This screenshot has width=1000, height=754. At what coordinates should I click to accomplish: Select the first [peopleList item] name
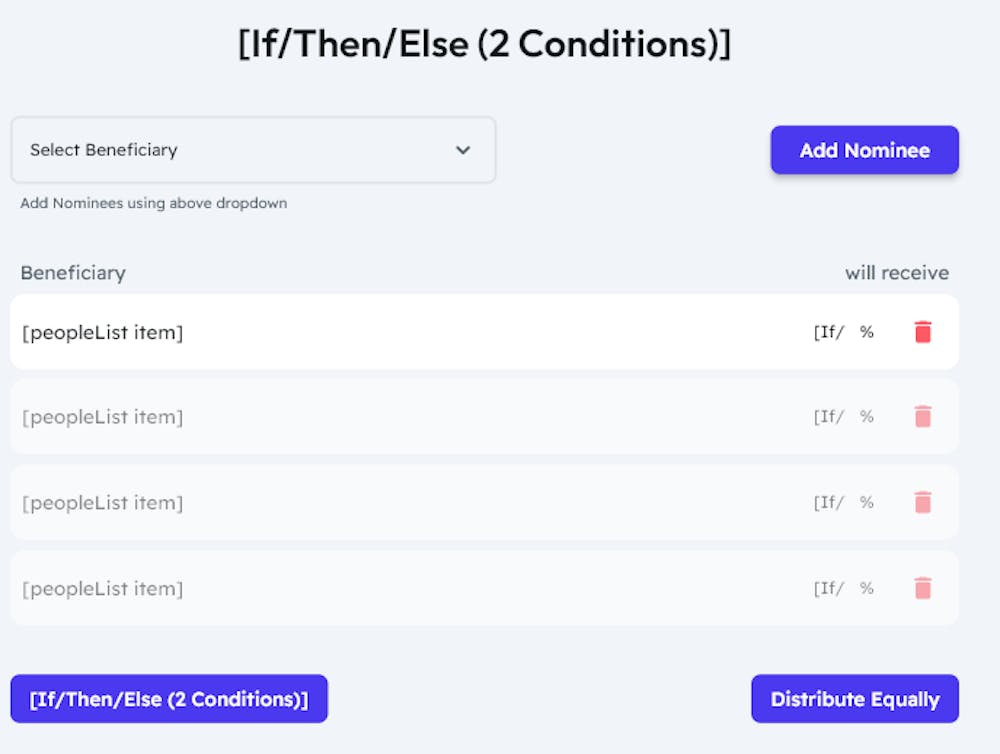(x=103, y=332)
